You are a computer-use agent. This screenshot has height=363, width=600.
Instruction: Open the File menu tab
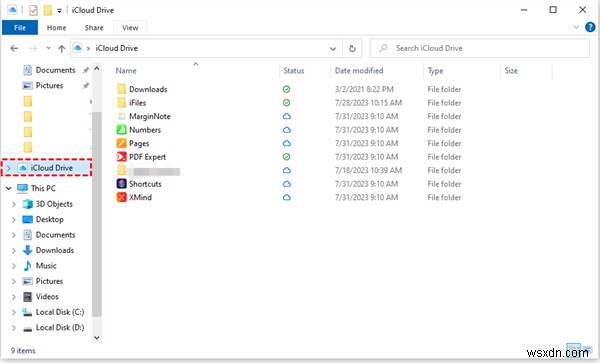[20, 28]
